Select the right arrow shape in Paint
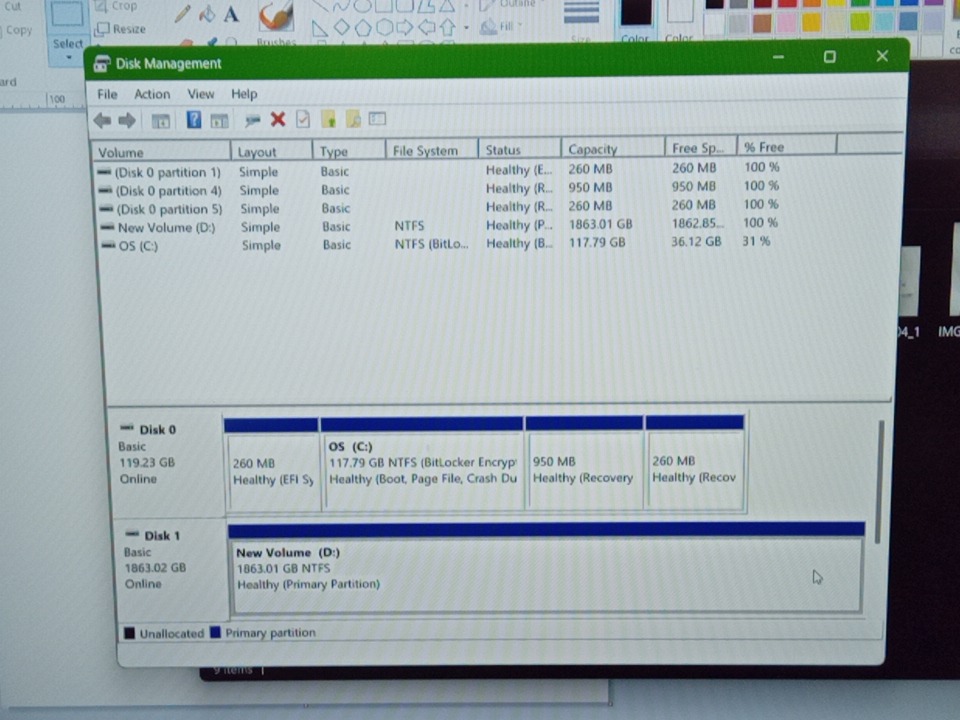The image size is (960, 720). (405, 28)
